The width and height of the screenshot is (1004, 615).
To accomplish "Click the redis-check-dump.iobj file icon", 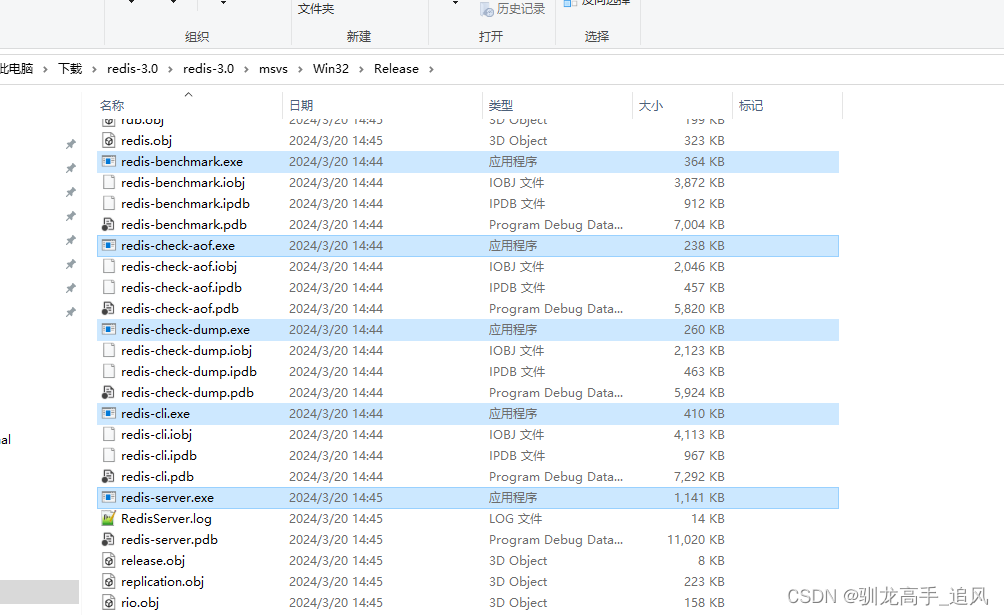I will (109, 350).
